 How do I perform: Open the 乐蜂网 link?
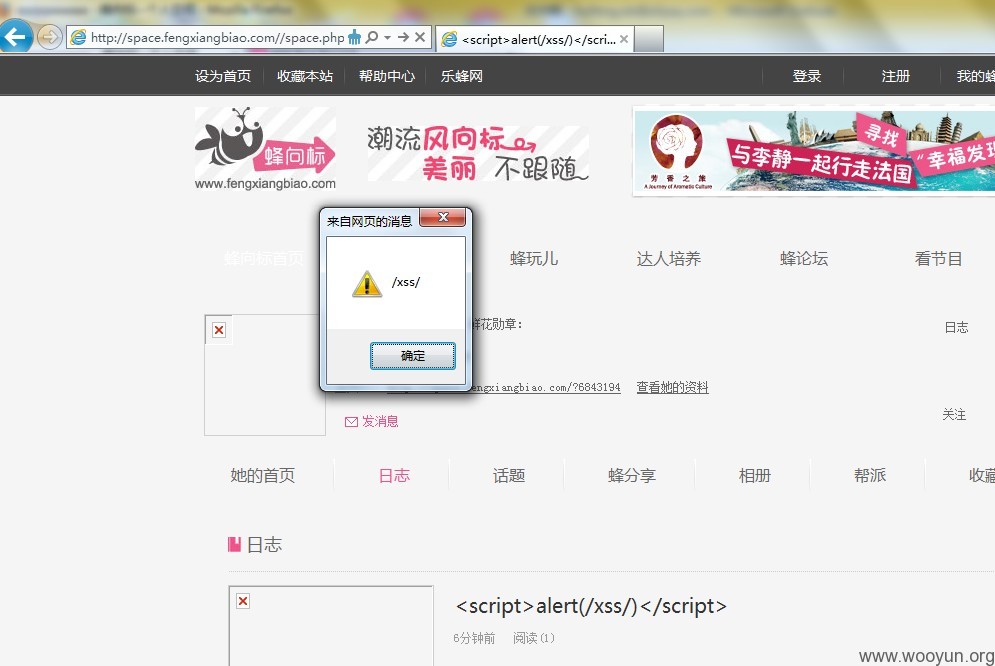coord(461,76)
